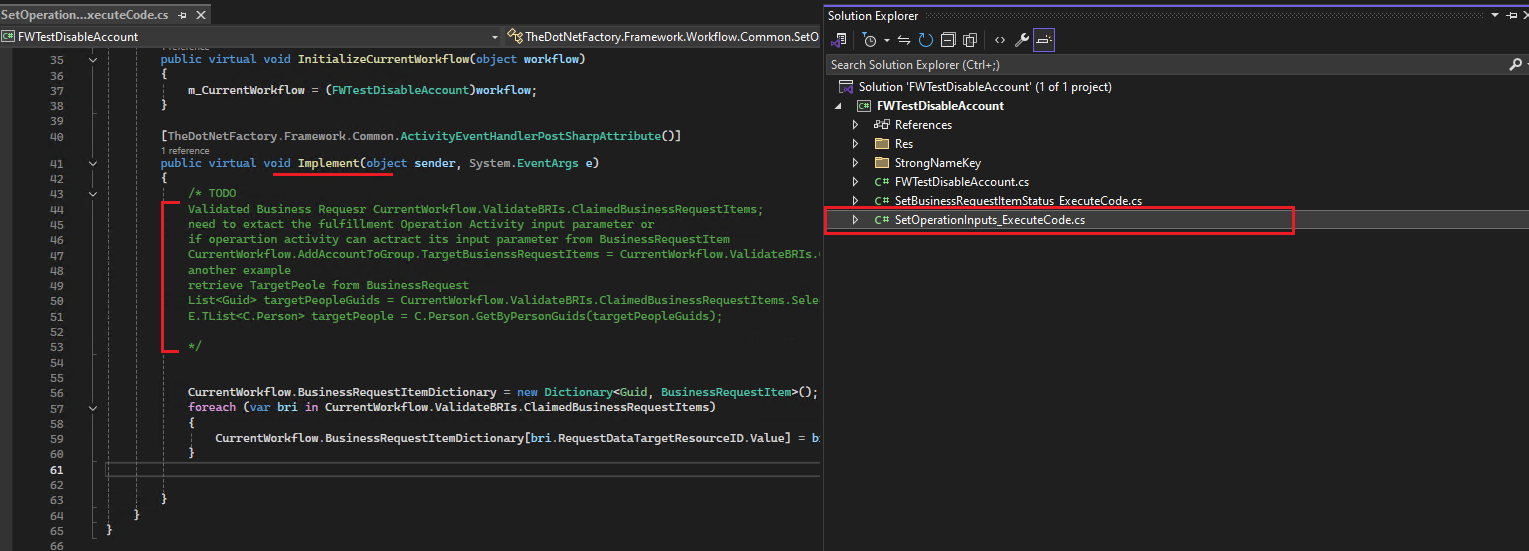The height and width of the screenshot is (551, 1529).
Task: Collapse the foreach block at line 57
Action: [93, 408]
